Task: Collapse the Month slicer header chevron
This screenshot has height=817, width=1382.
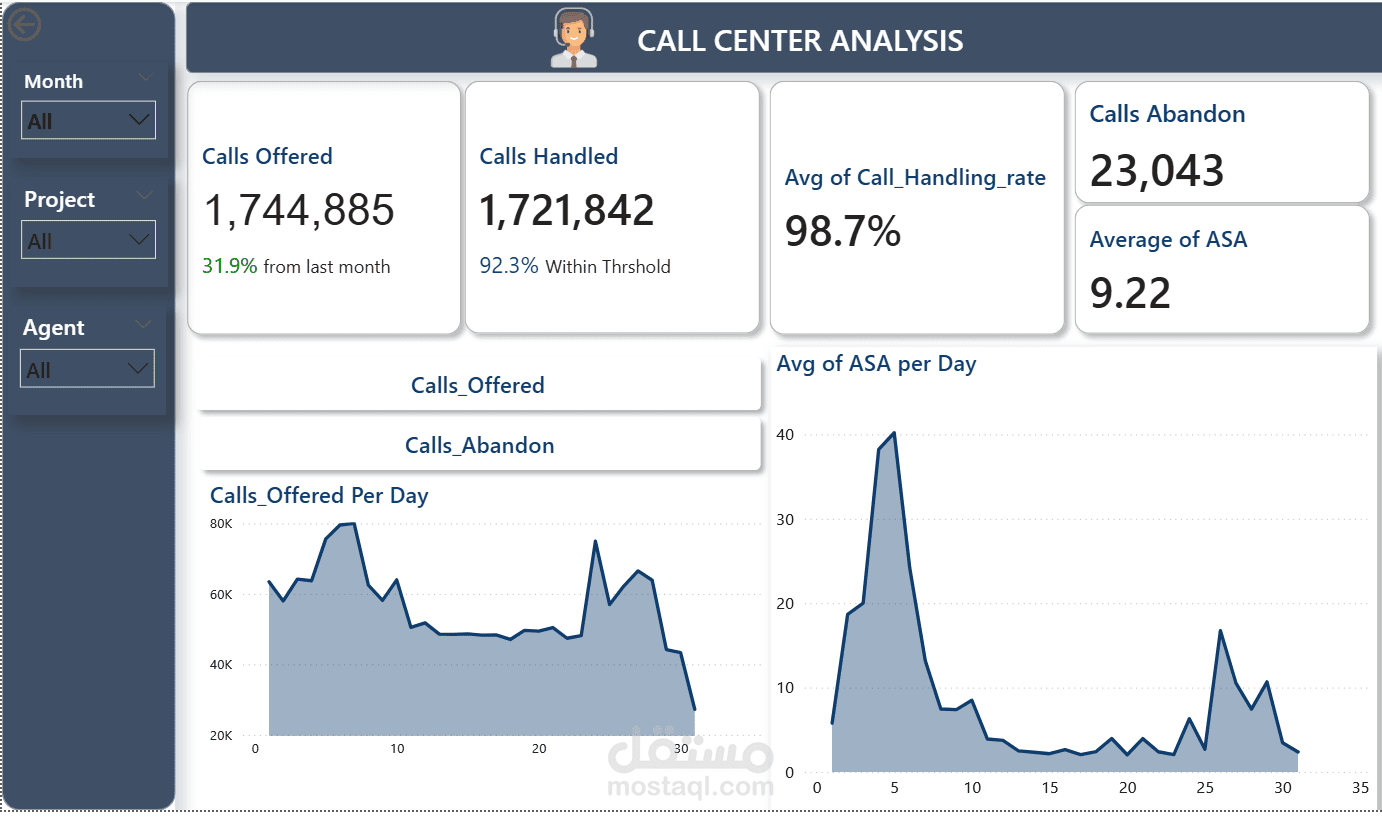Action: 145,77
